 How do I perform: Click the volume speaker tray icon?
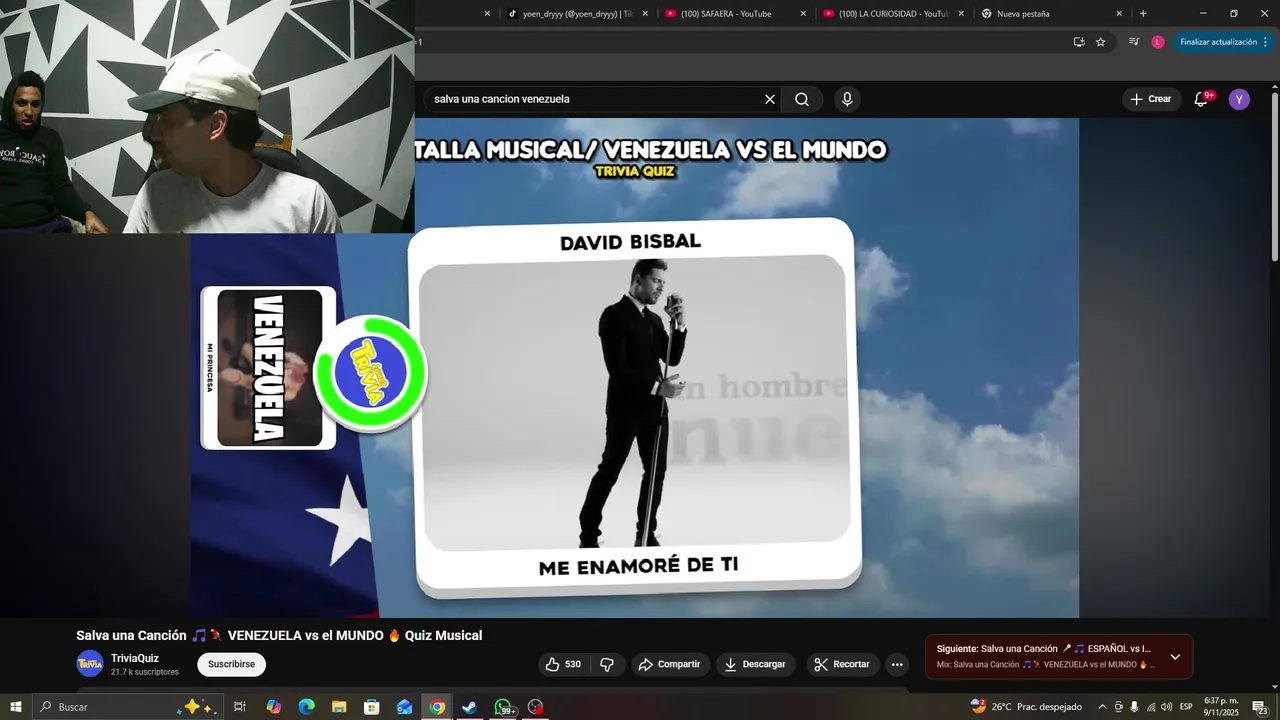pyautogui.click(x=1166, y=707)
